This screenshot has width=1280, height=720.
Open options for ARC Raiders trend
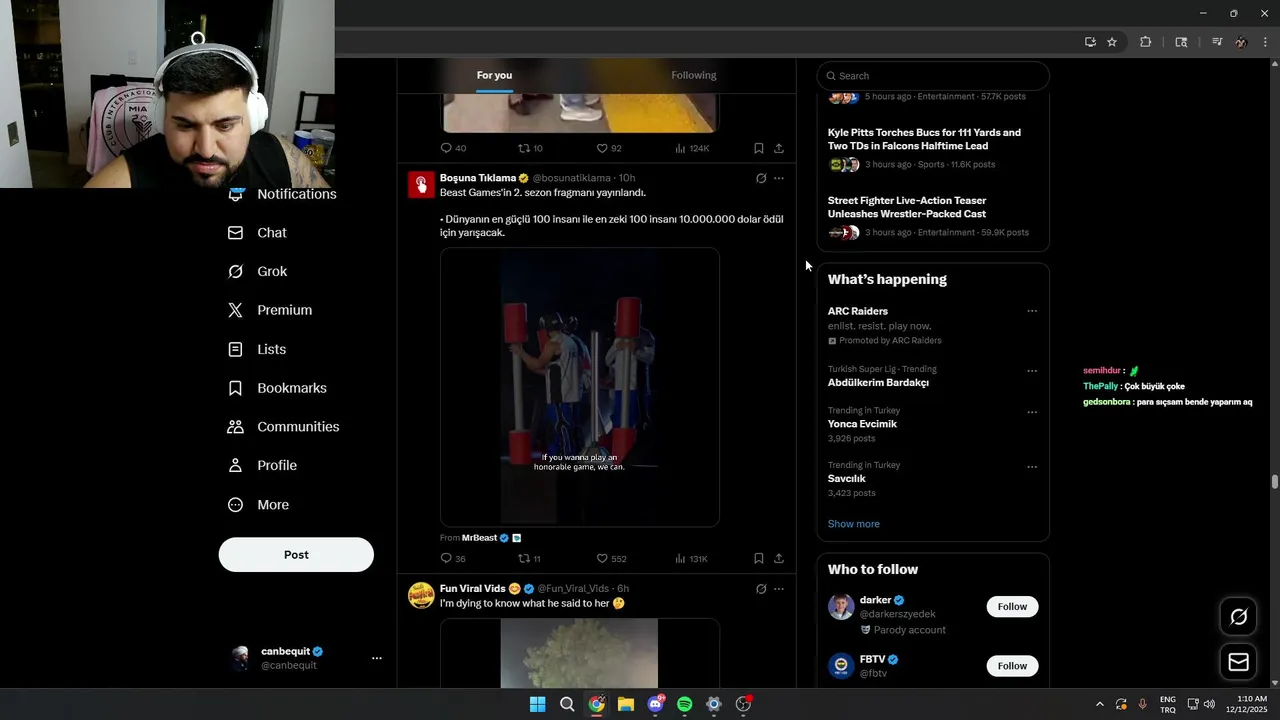(x=1032, y=311)
